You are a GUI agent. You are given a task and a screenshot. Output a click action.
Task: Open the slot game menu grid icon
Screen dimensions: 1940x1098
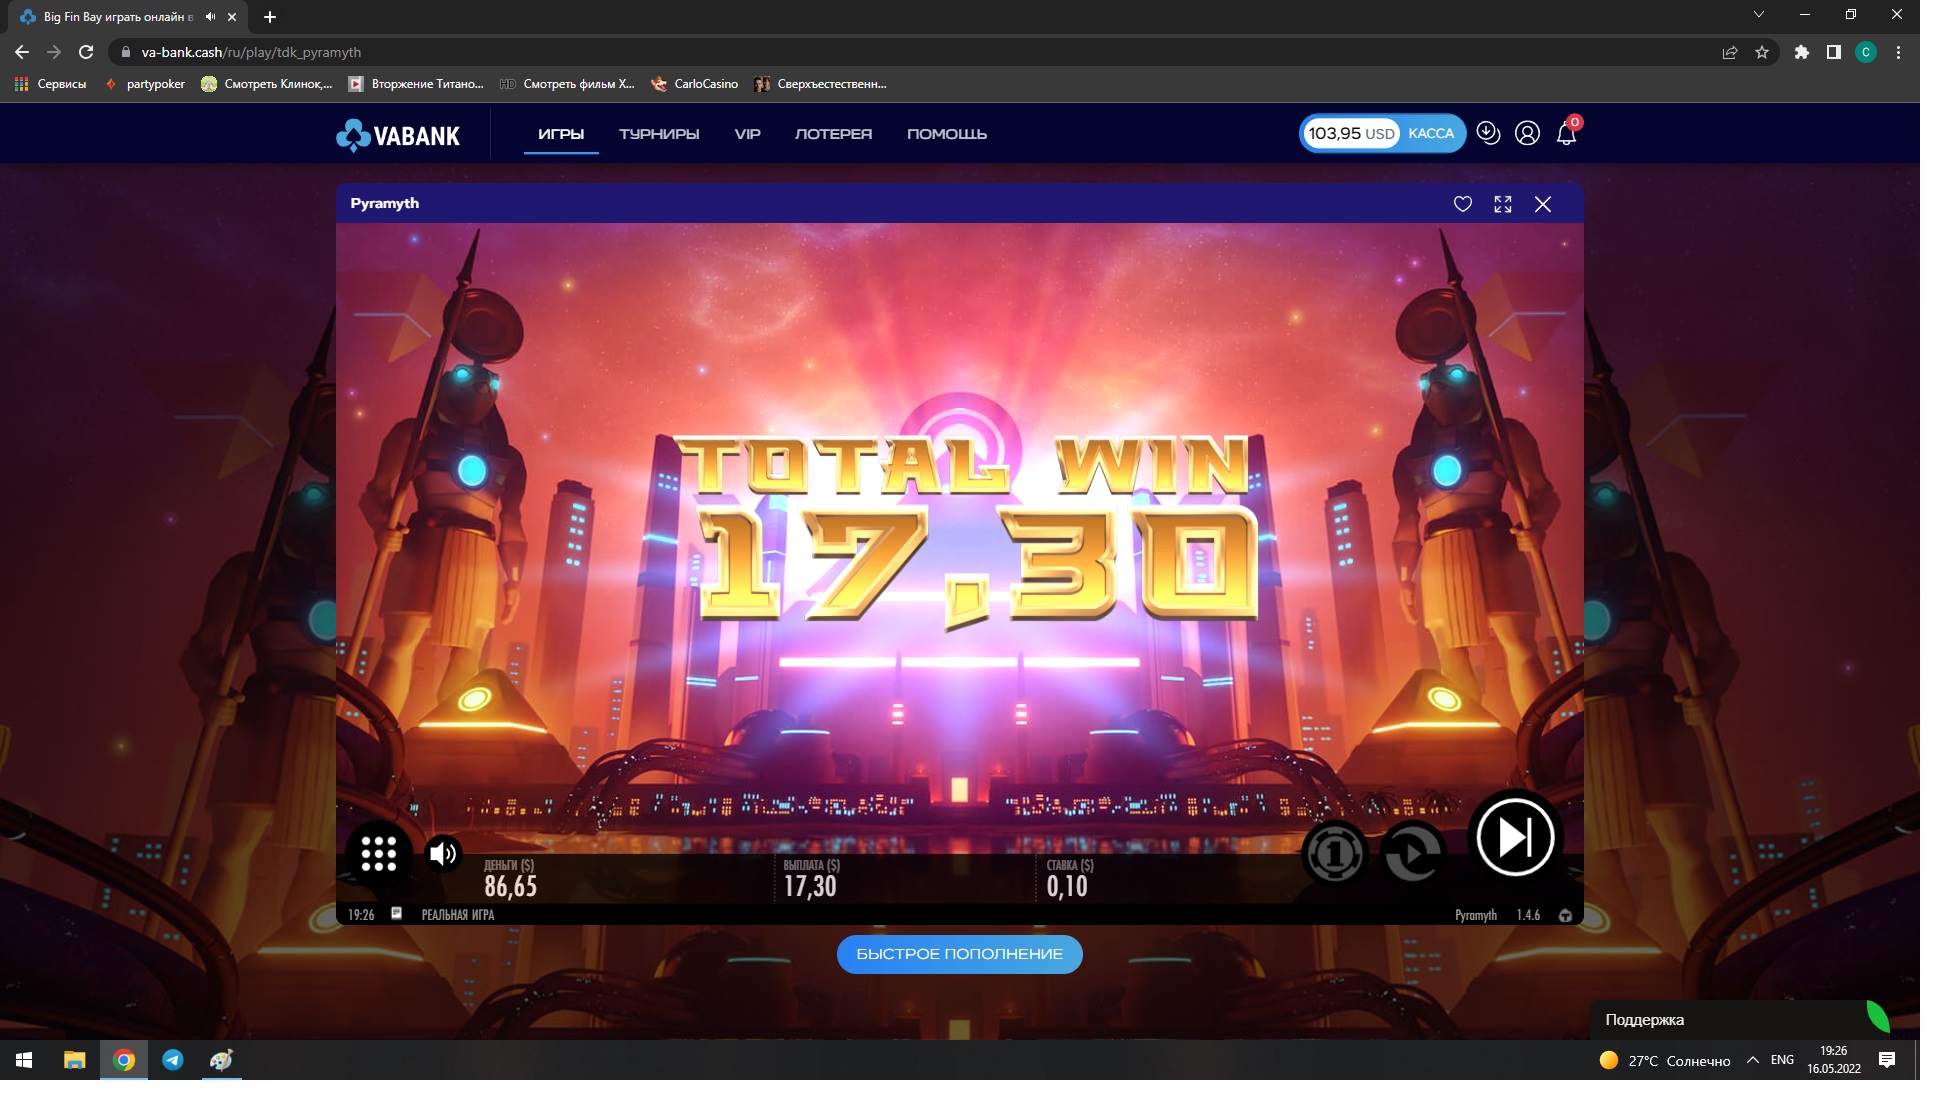379,853
